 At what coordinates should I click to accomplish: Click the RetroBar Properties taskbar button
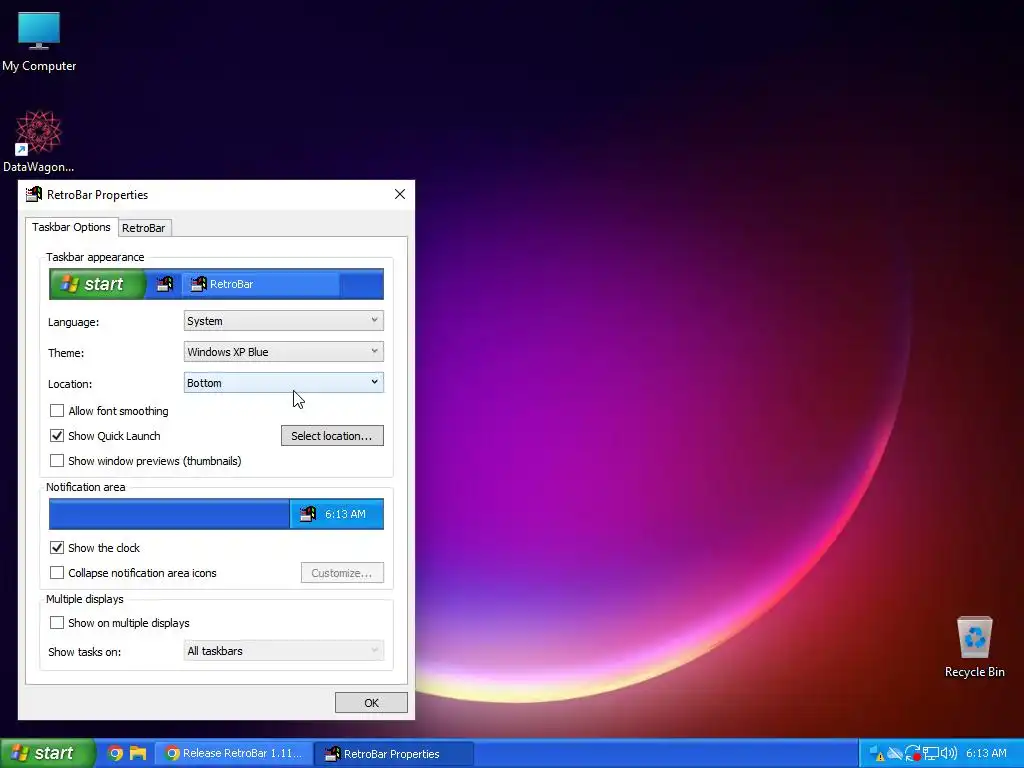(x=394, y=754)
